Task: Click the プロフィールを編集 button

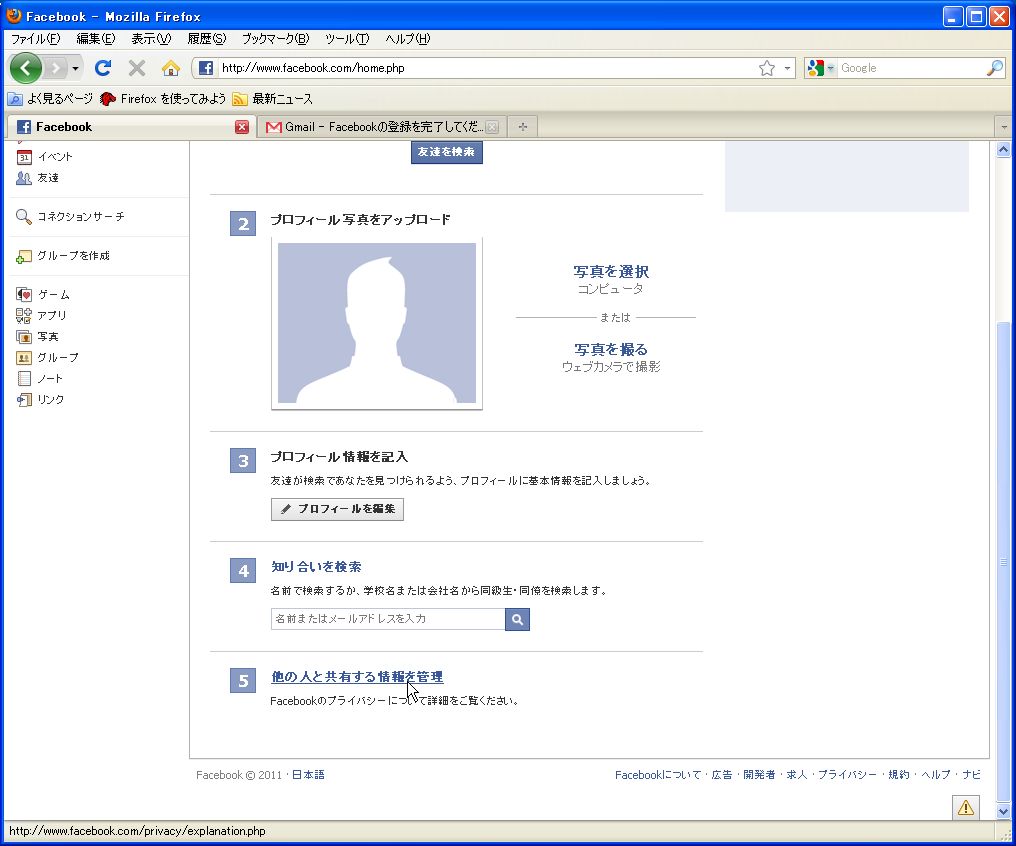Action: pyautogui.click(x=337, y=509)
